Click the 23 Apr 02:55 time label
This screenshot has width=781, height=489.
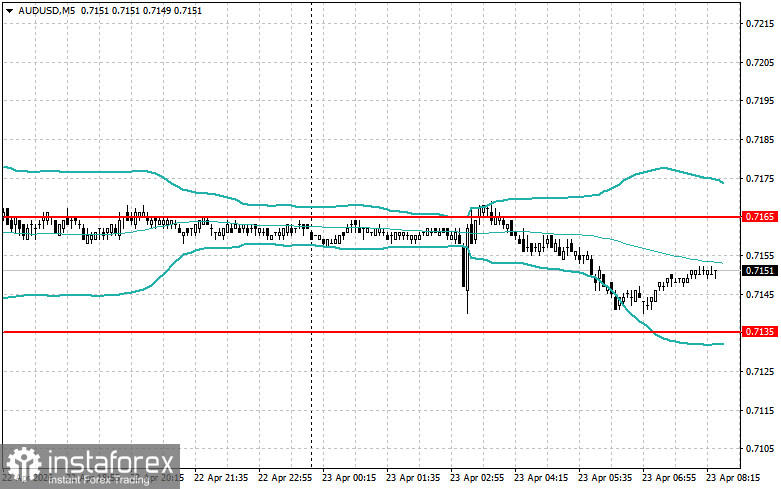(477, 478)
